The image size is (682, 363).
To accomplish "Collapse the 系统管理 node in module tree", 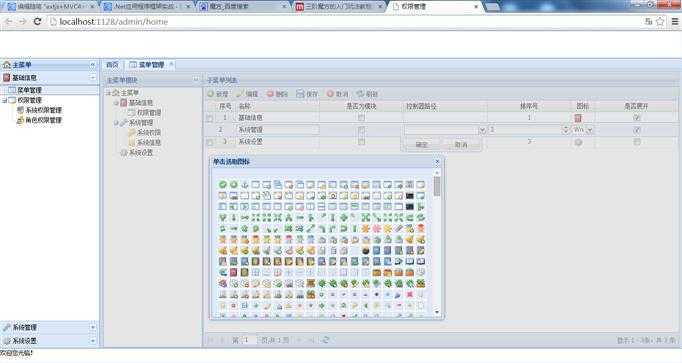I will point(116,123).
